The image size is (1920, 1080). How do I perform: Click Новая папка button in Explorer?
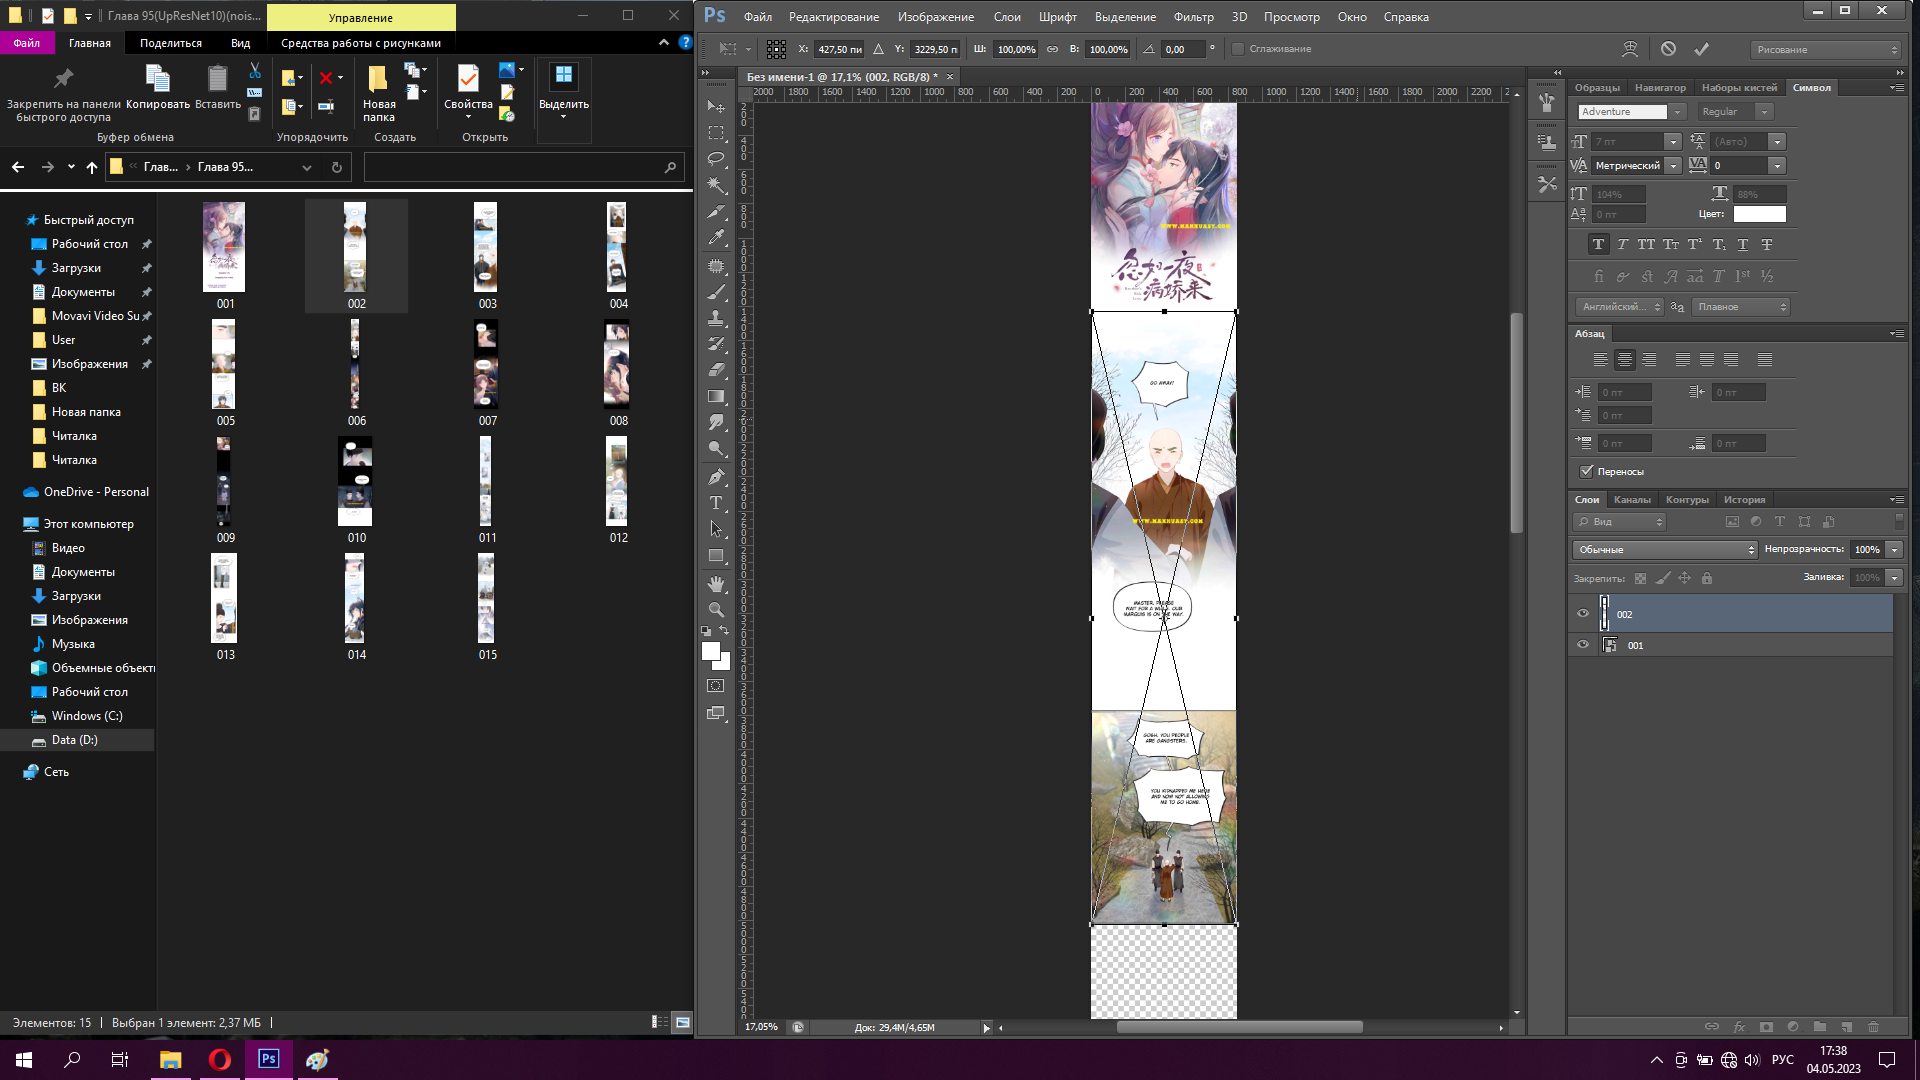click(379, 93)
